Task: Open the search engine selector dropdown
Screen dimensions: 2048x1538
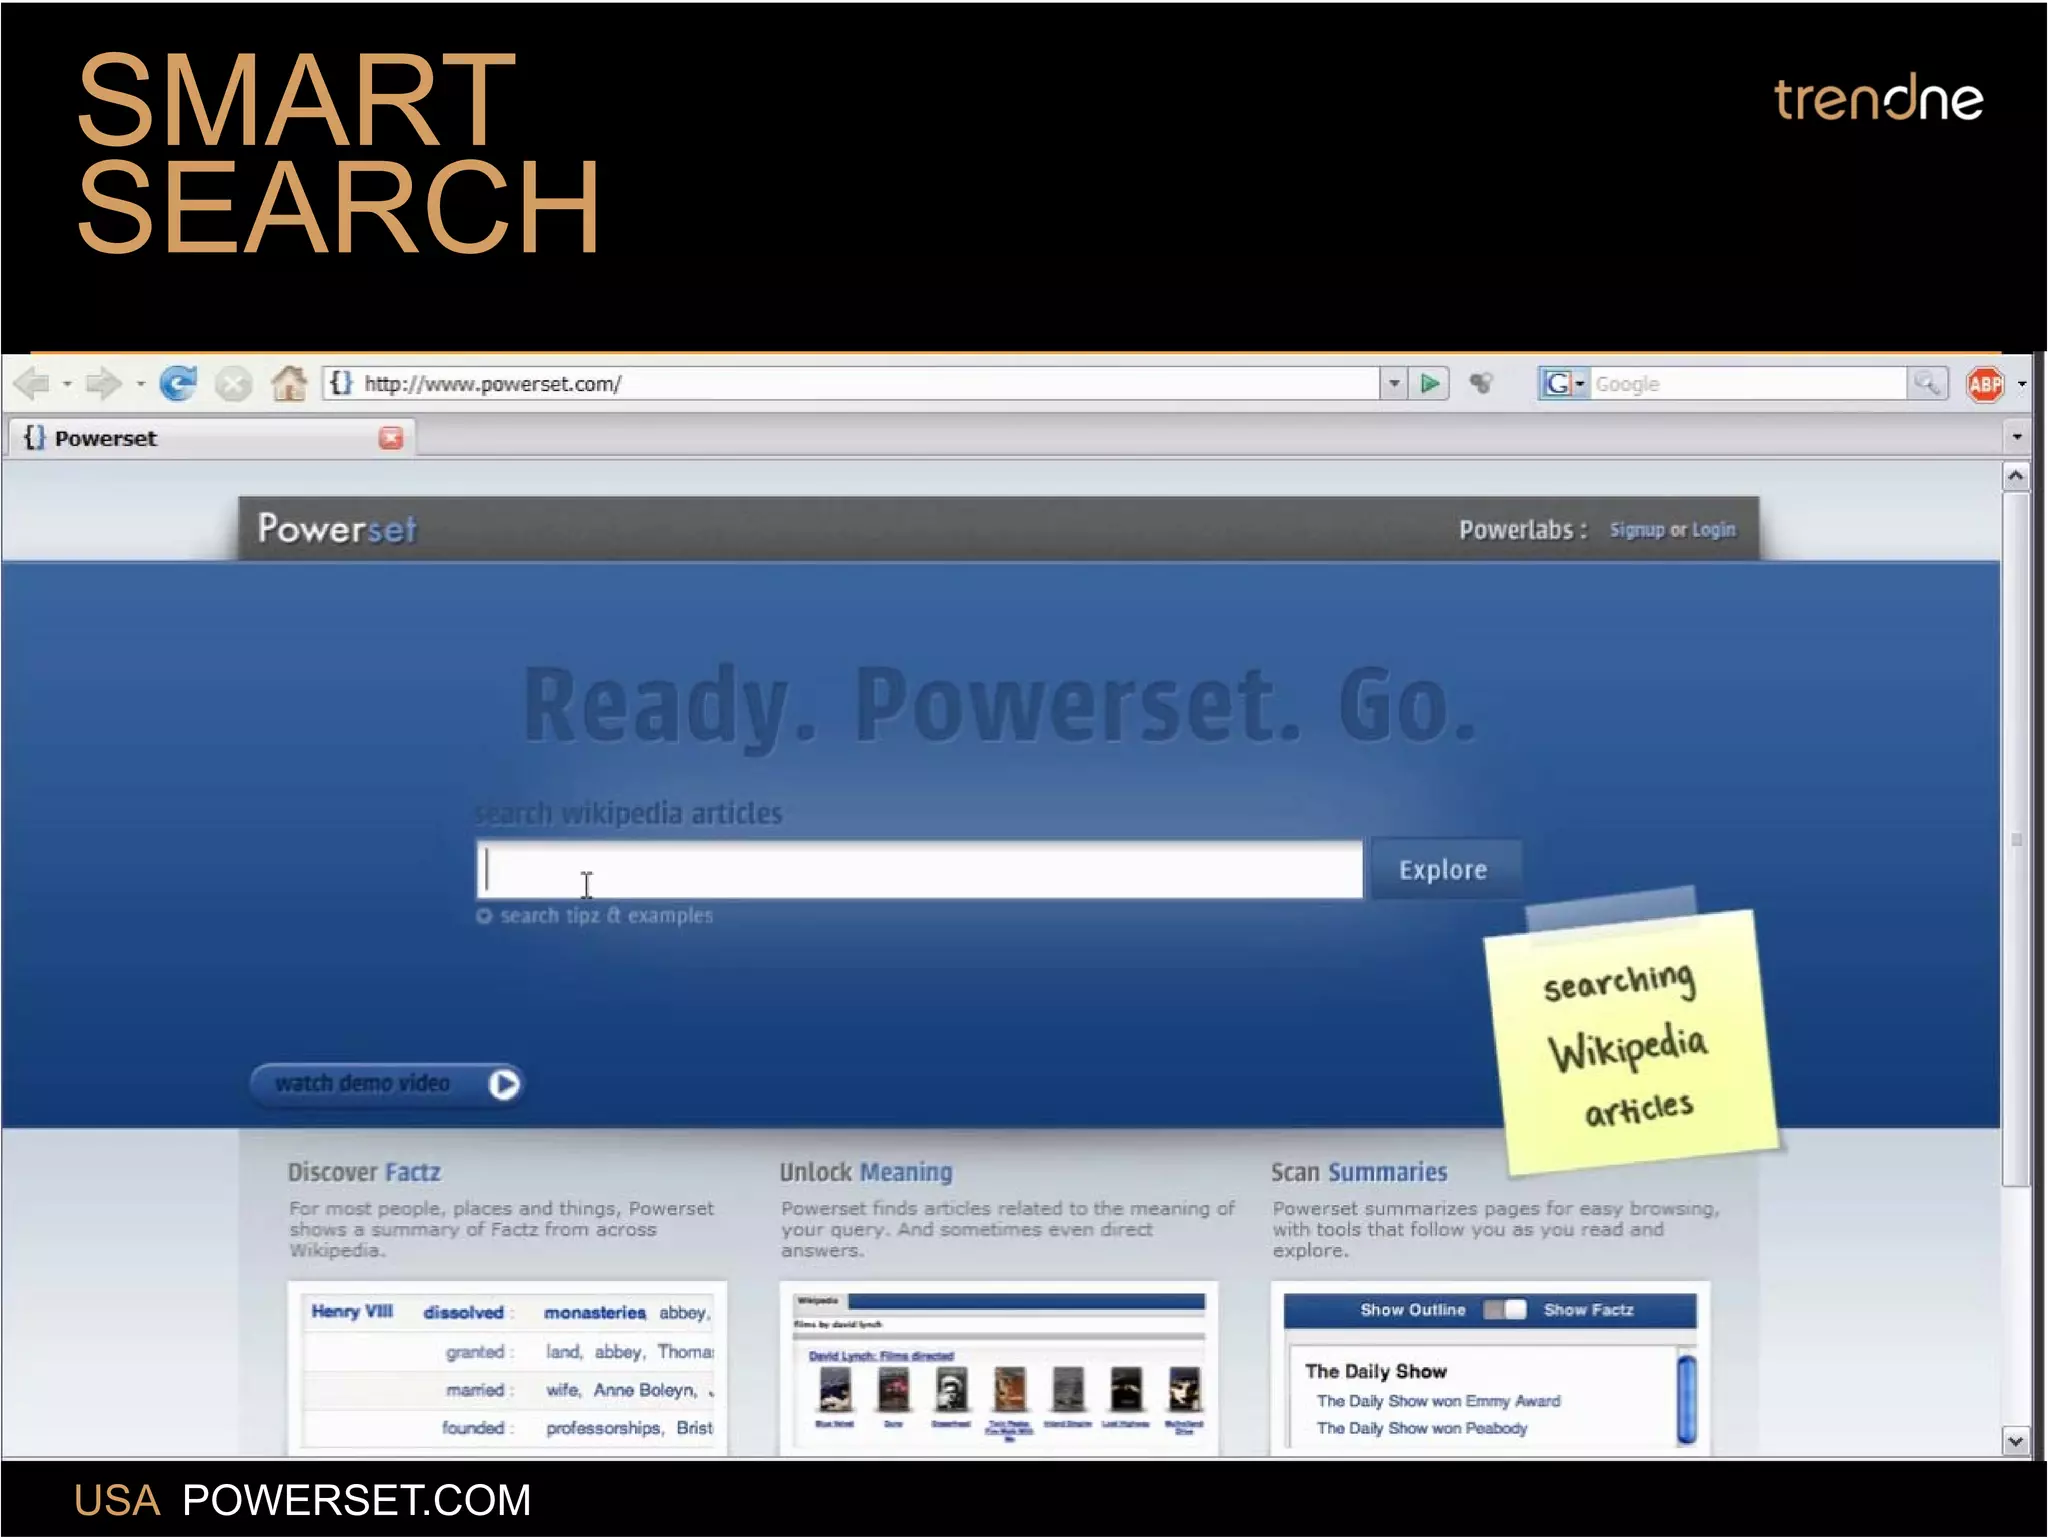Action: (1580, 383)
